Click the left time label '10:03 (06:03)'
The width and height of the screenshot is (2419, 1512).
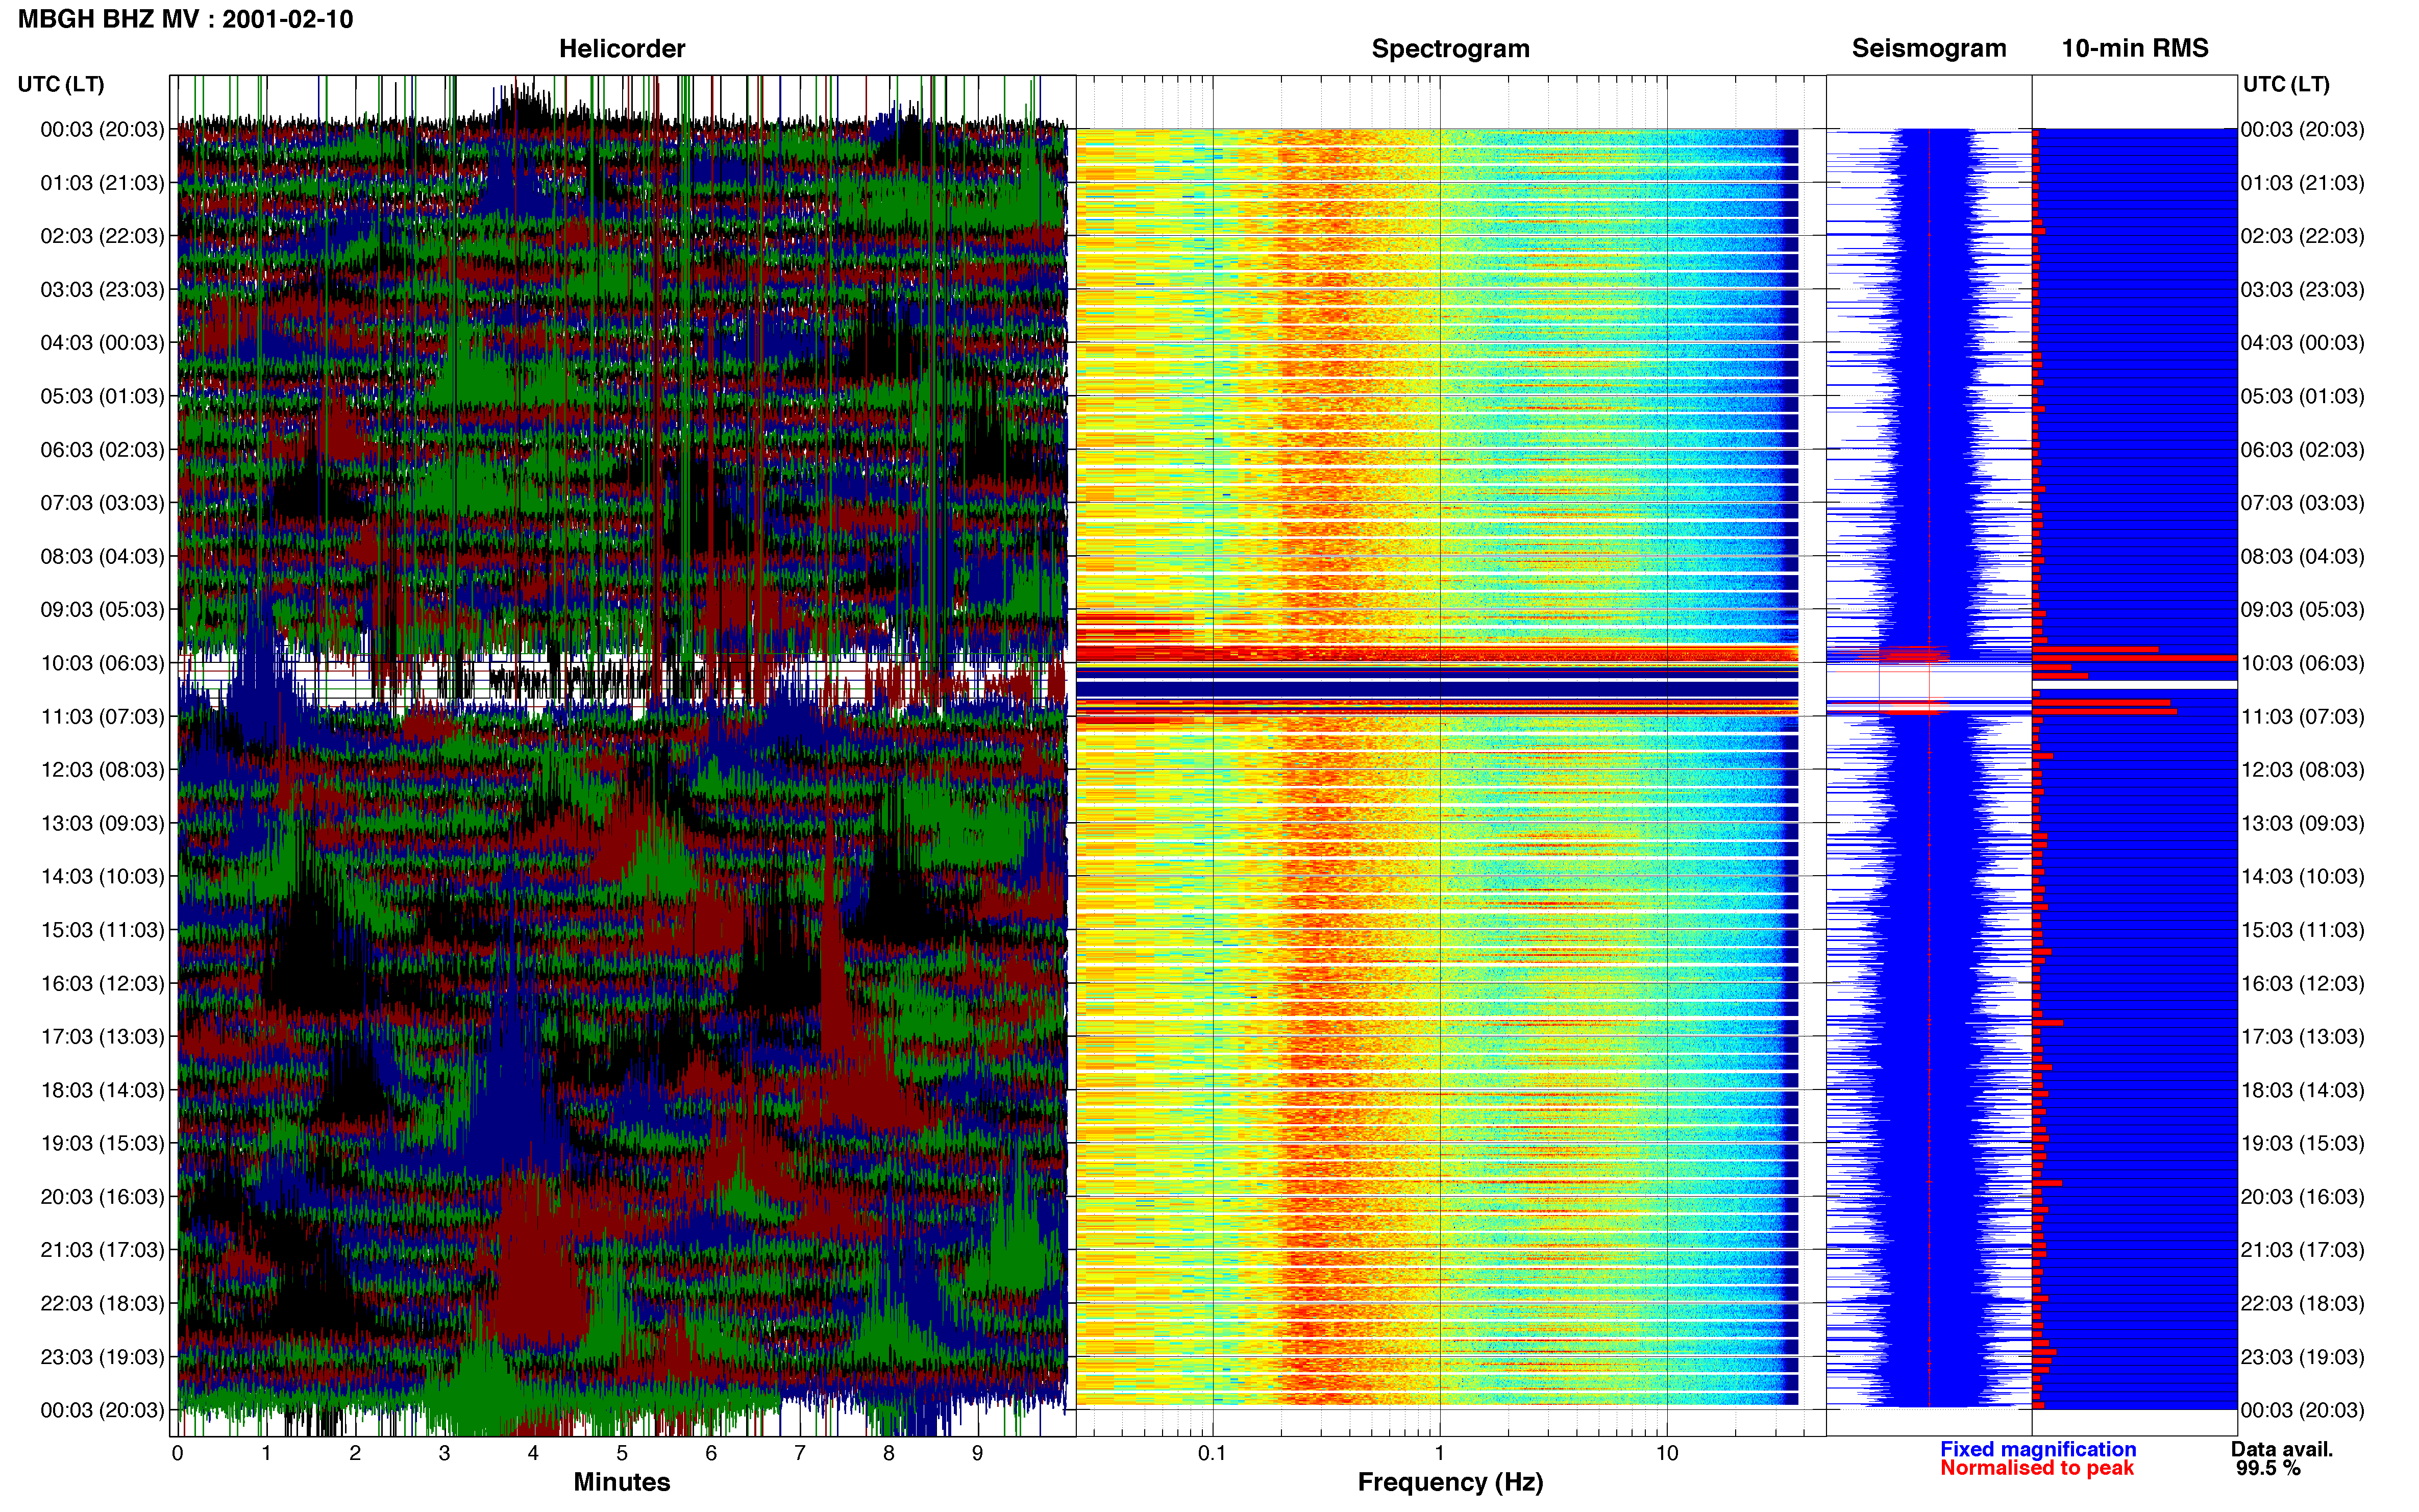[x=102, y=663]
